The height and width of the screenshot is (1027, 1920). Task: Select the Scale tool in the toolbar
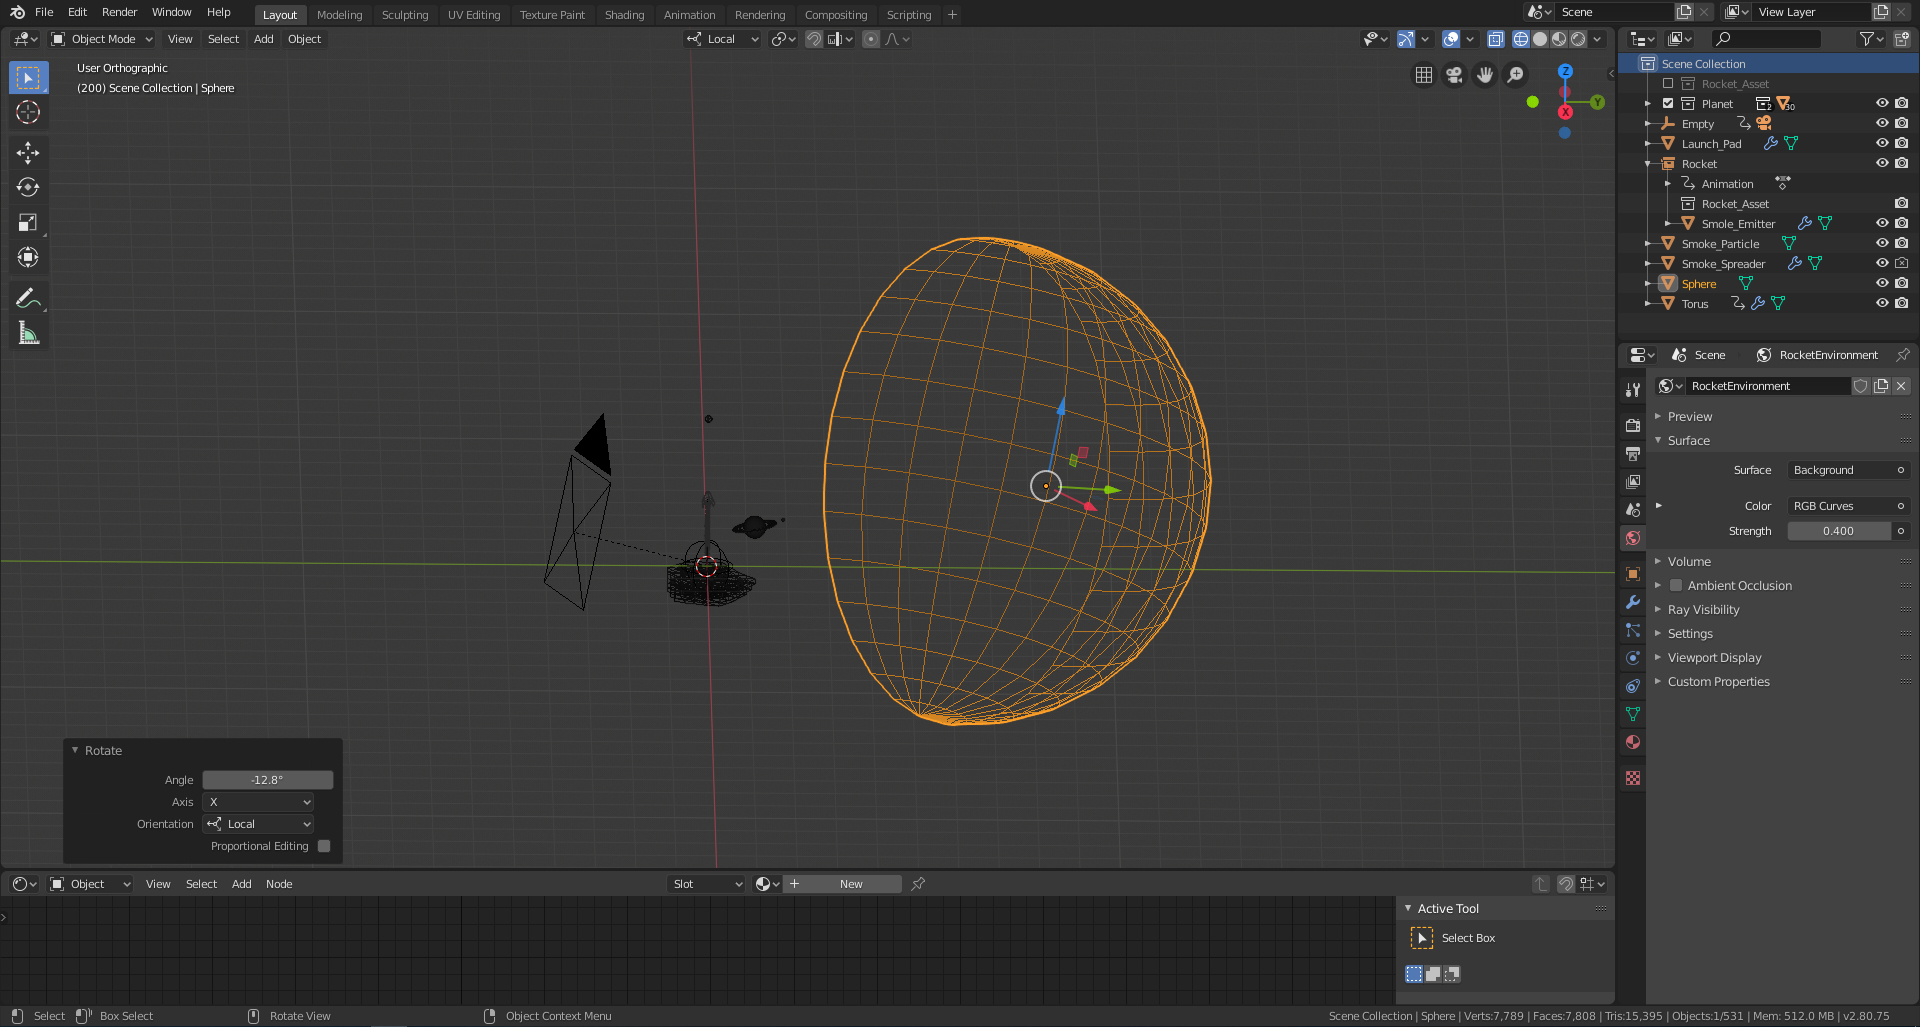pyautogui.click(x=28, y=222)
